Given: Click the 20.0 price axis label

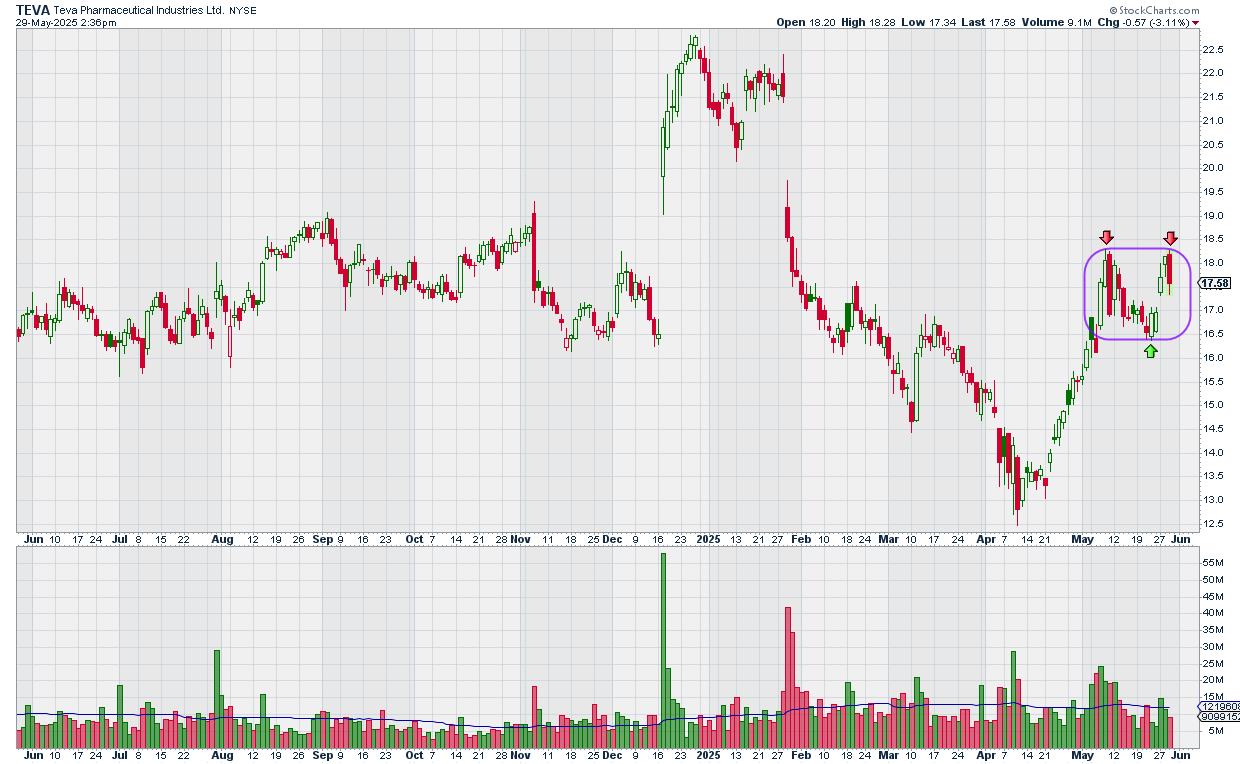Looking at the screenshot, I should (1212, 168).
